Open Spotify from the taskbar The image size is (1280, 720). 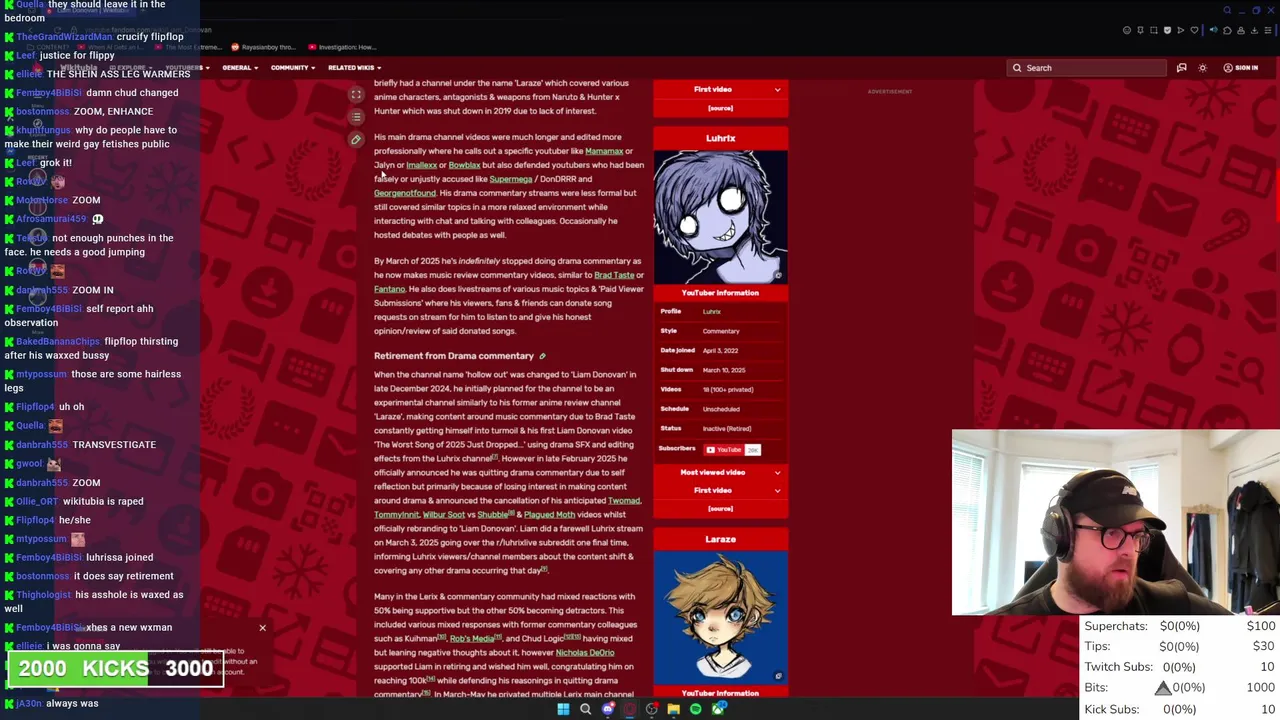tap(695, 709)
